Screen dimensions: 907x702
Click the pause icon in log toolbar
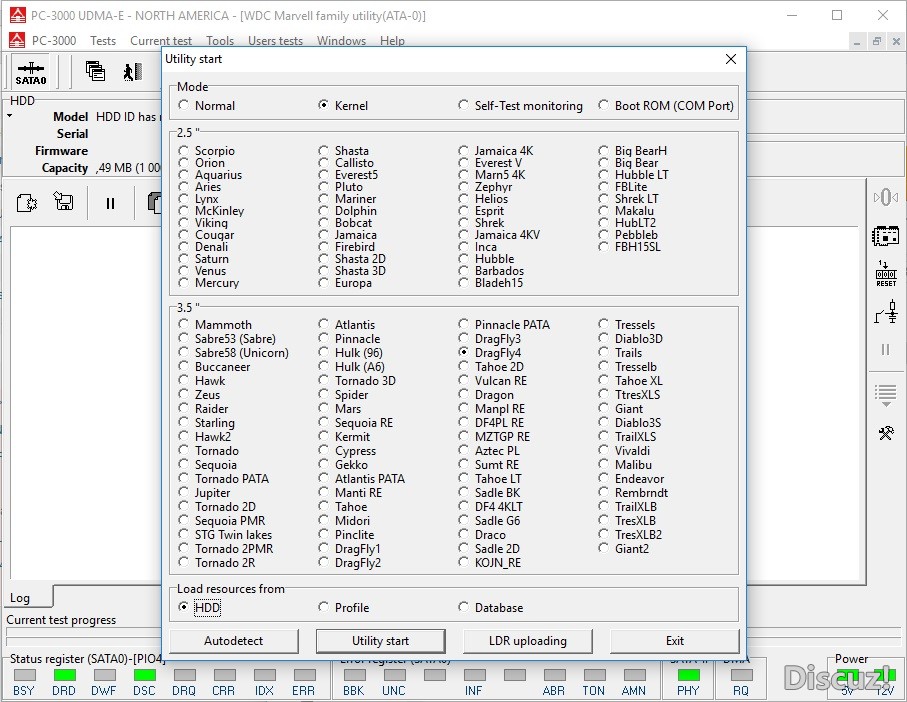point(110,203)
